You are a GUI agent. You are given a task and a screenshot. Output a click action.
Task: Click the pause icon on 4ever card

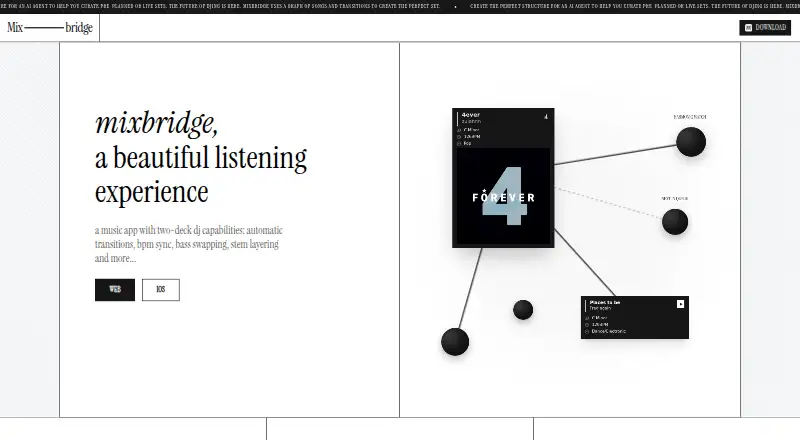546,116
